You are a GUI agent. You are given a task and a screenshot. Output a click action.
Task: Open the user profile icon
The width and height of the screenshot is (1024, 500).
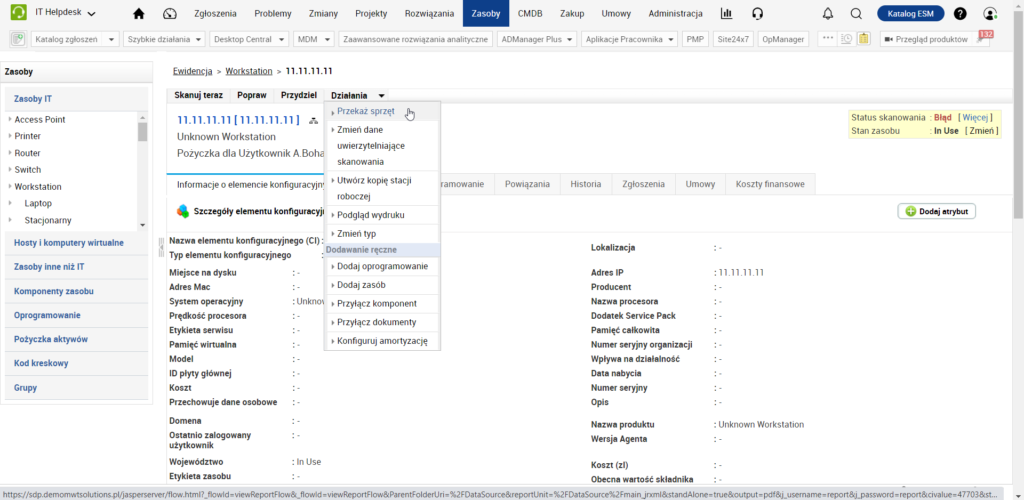[x=990, y=13]
